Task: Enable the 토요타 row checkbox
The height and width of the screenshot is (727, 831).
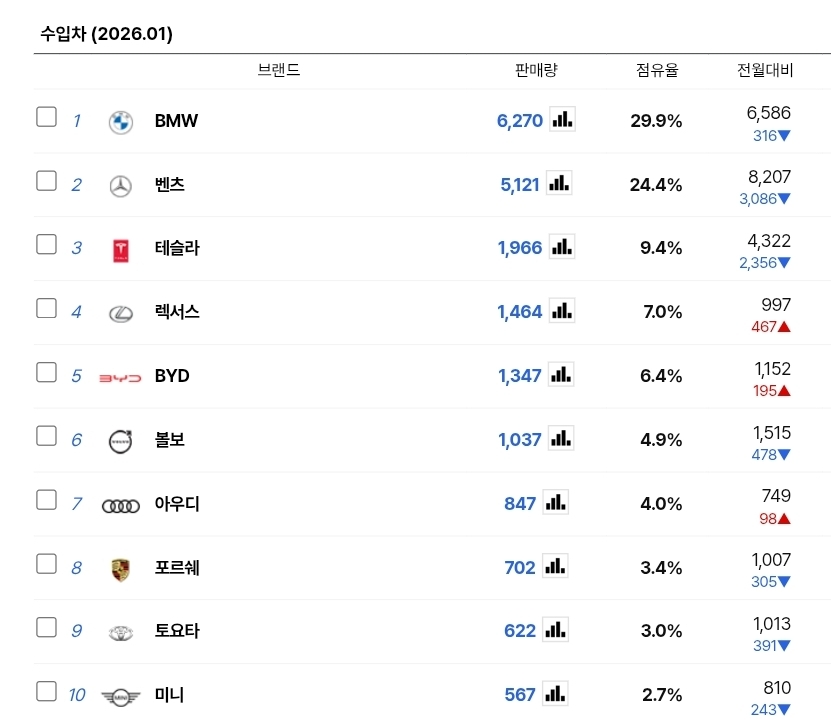Action: point(46,627)
